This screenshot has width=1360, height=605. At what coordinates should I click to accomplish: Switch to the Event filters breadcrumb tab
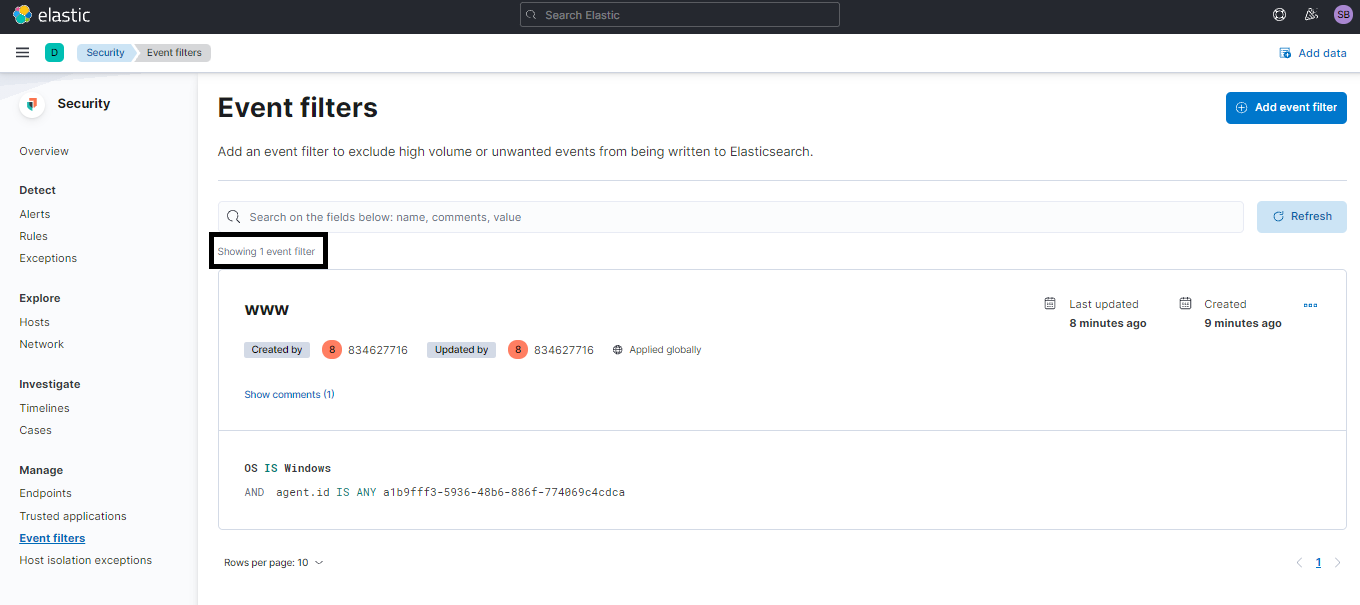tap(174, 52)
